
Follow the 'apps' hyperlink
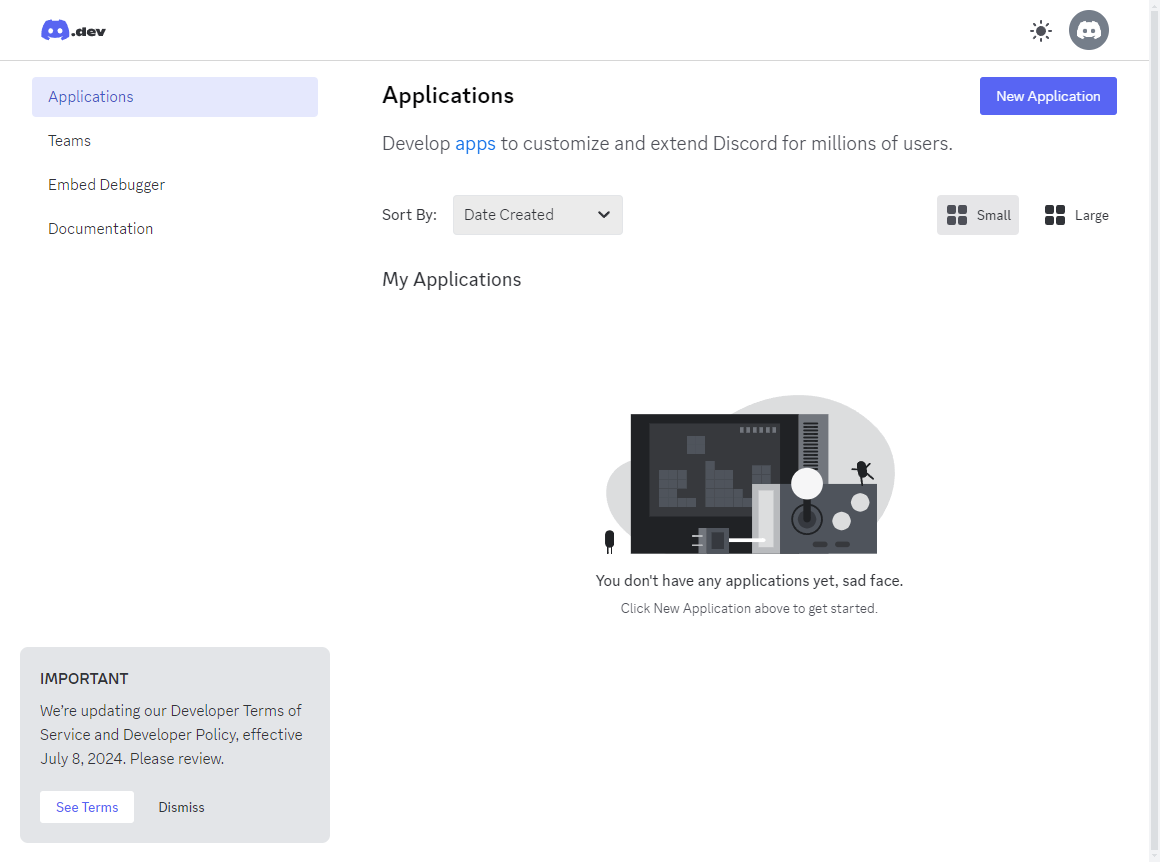[475, 144]
